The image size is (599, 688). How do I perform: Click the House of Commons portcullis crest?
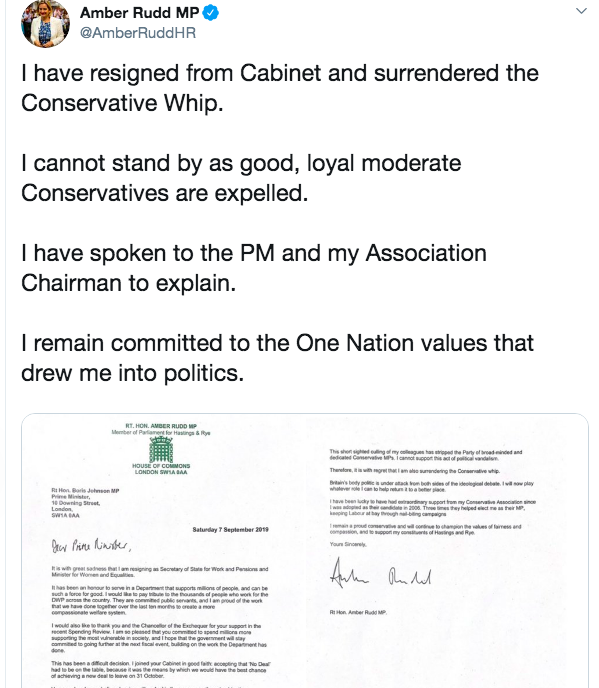point(161,449)
